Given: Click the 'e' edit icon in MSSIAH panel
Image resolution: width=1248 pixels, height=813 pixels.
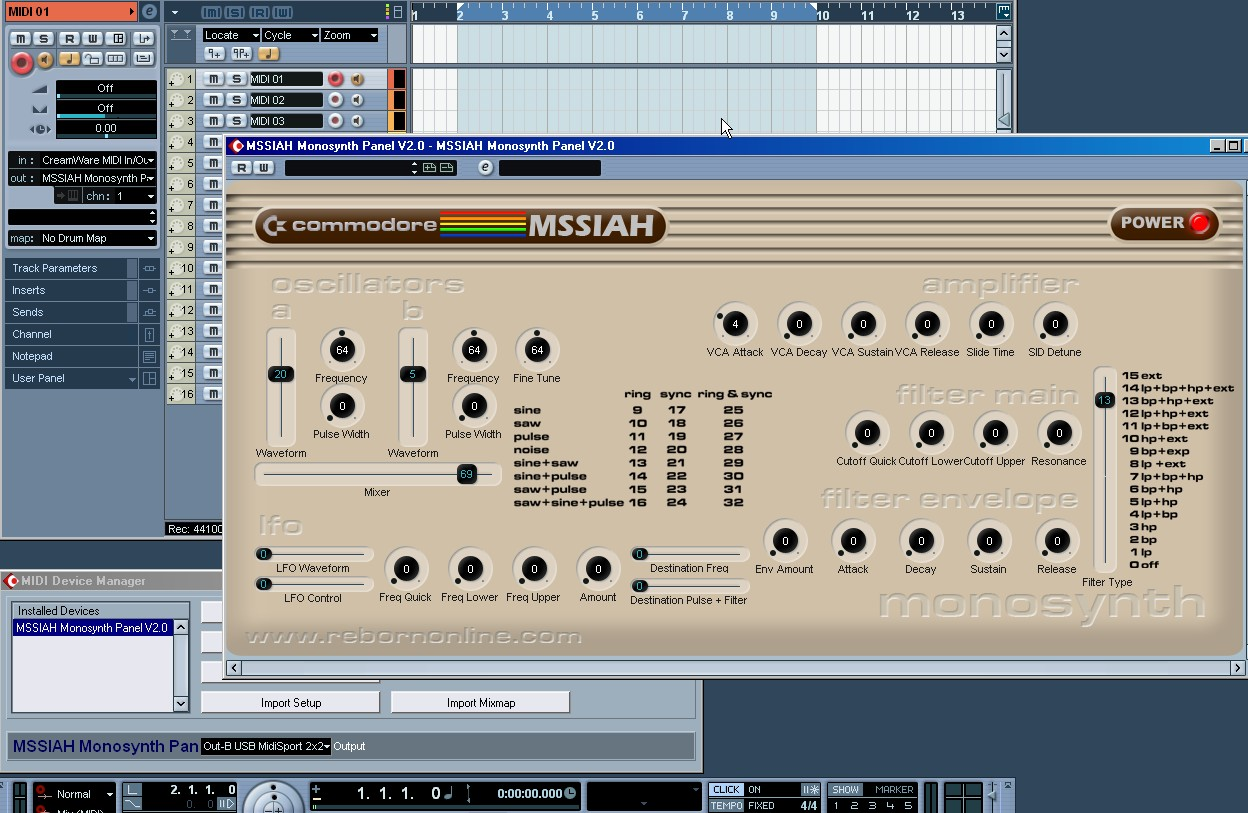Looking at the screenshot, I should pos(486,167).
